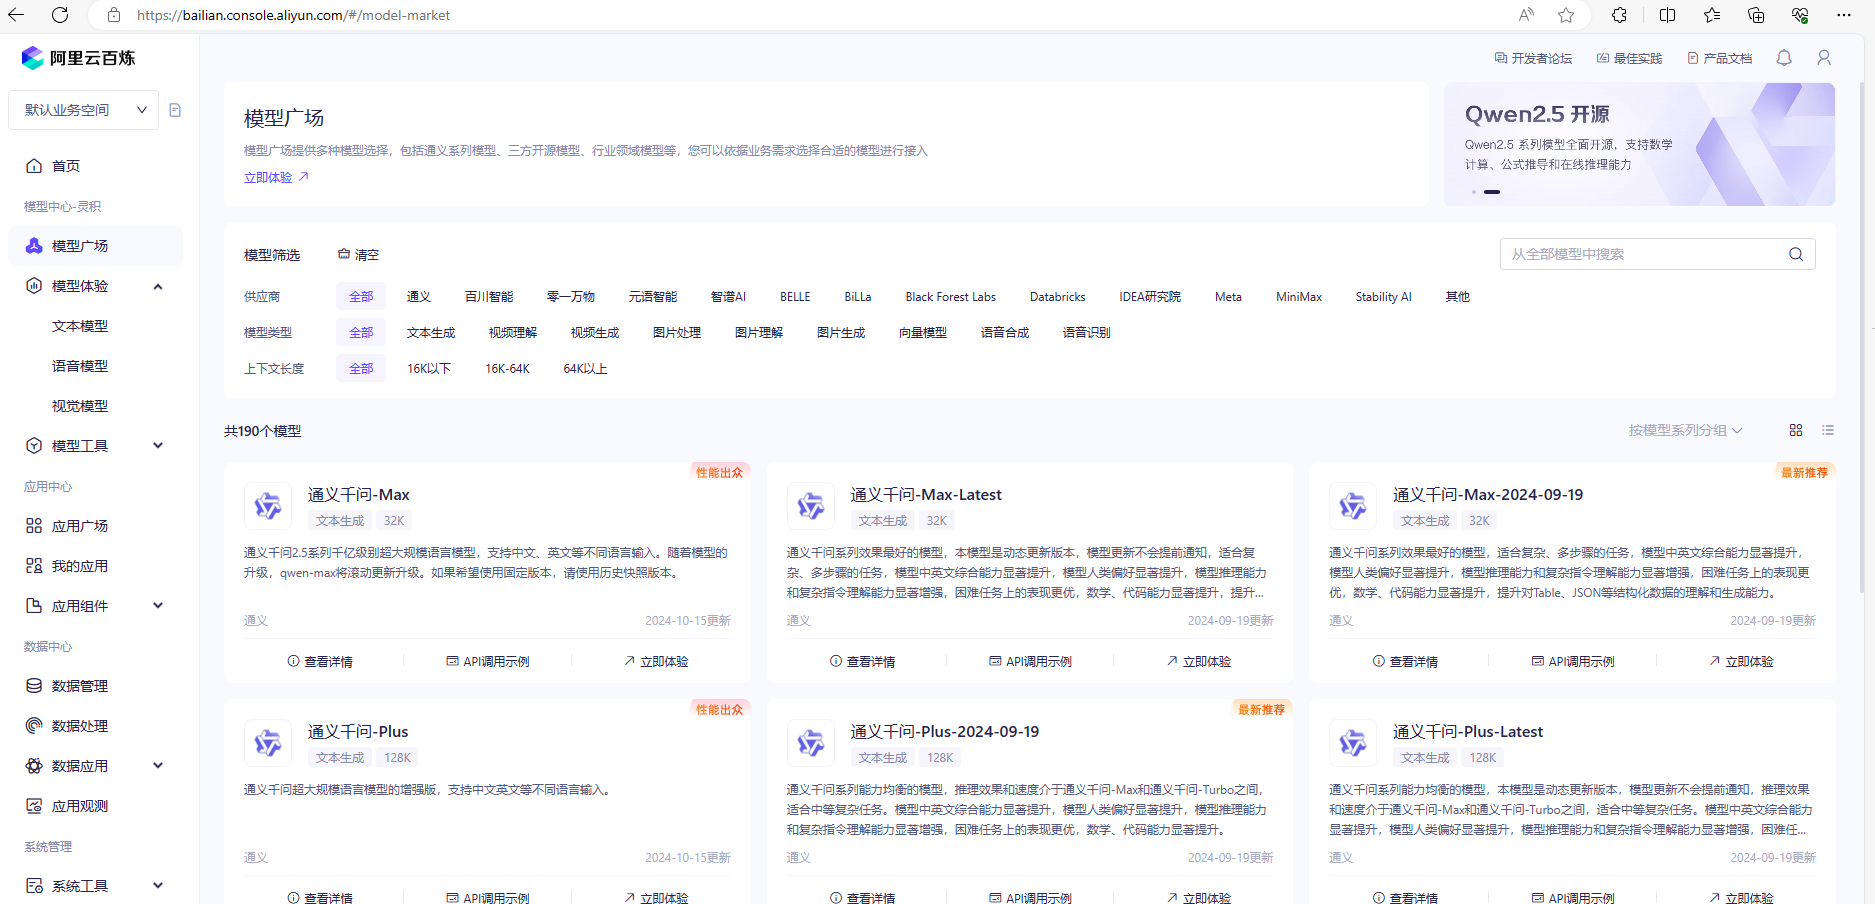Open browser settings ellipsis menu
This screenshot has height=904, width=1875.
coord(1844,15)
